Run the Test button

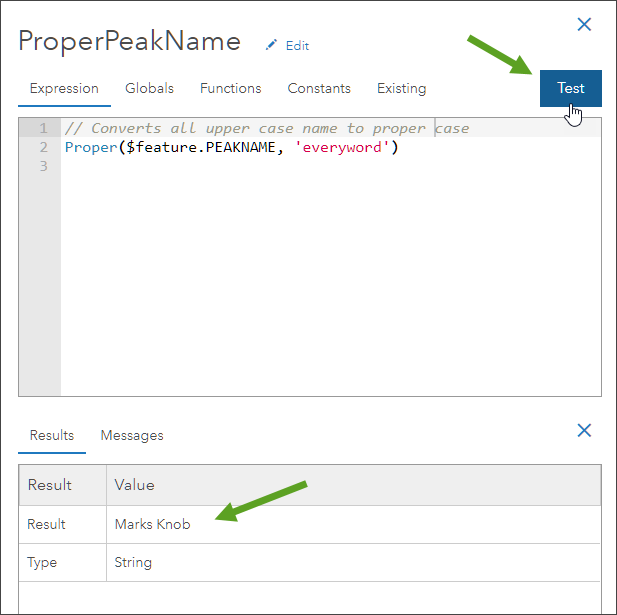pos(571,88)
